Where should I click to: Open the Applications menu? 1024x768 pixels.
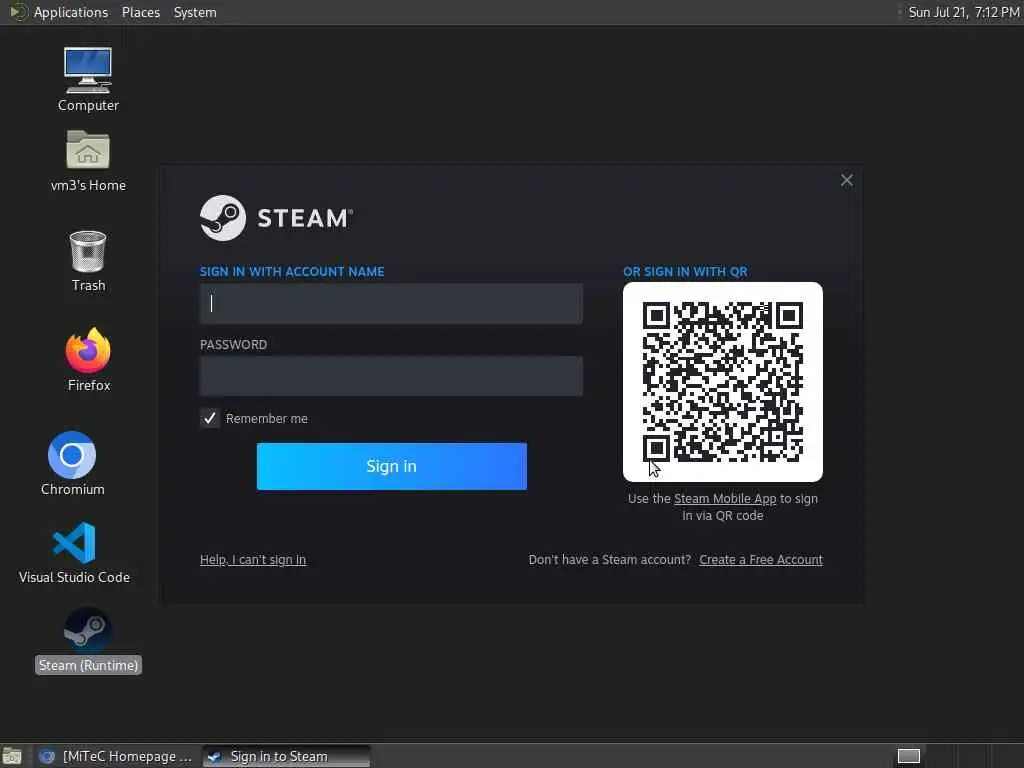(71, 12)
